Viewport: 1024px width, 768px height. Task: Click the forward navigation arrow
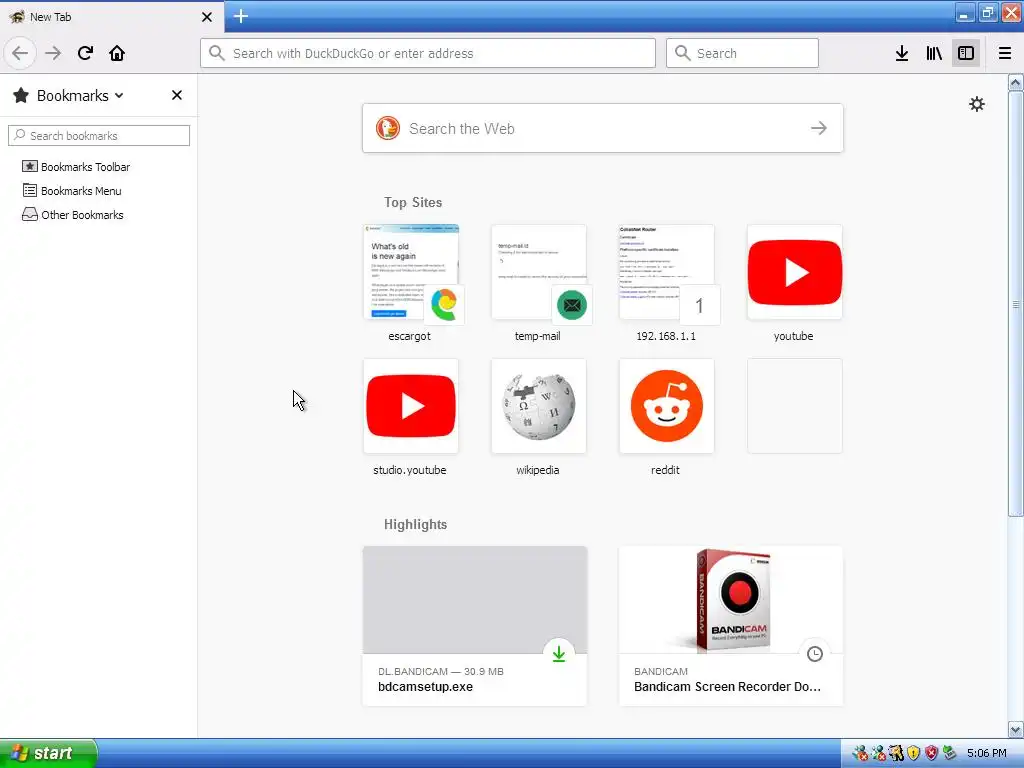tap(53, 53)
